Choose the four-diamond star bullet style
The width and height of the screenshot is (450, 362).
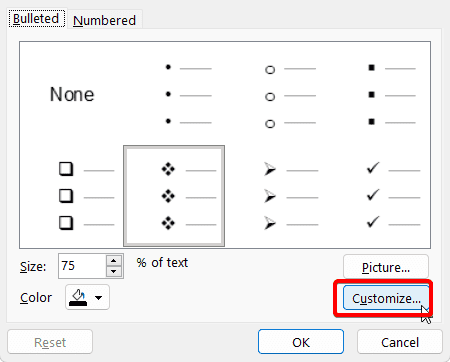coord(174,196)
